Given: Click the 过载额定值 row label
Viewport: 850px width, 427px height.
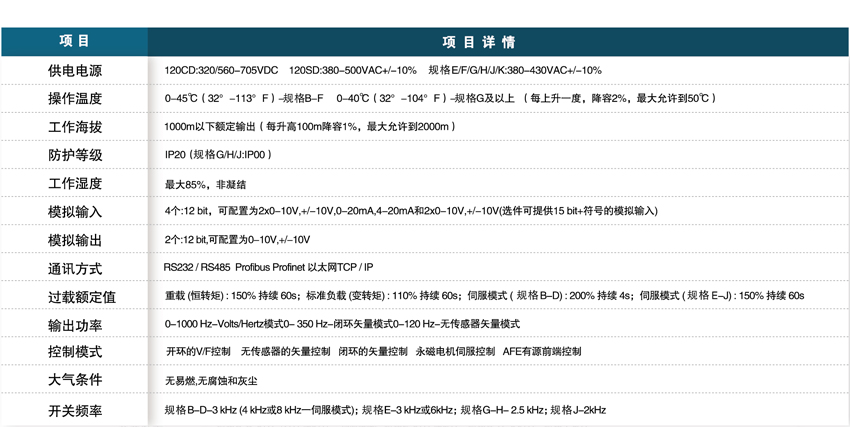Looking at the screenshot, I should point(82,297).
